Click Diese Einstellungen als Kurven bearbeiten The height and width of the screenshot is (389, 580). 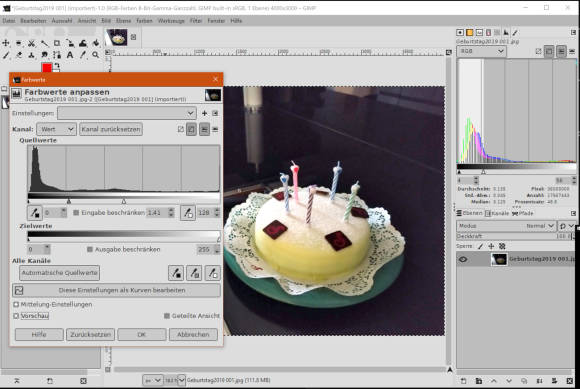(x=117, y=290)
